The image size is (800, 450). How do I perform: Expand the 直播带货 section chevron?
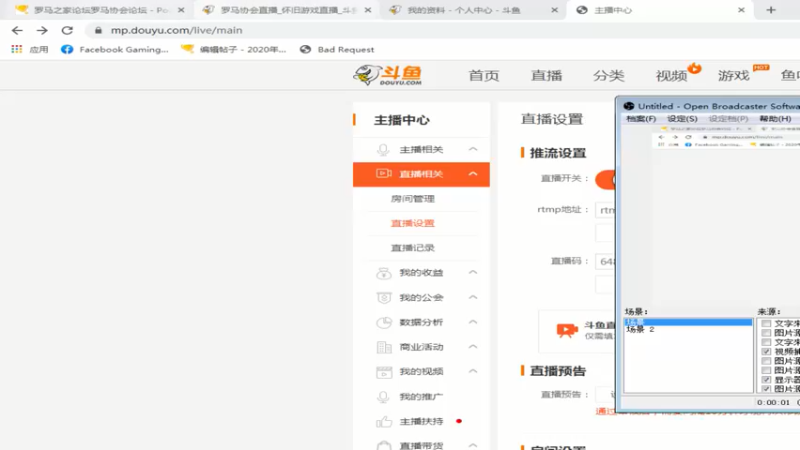click(x=473, y=445)
